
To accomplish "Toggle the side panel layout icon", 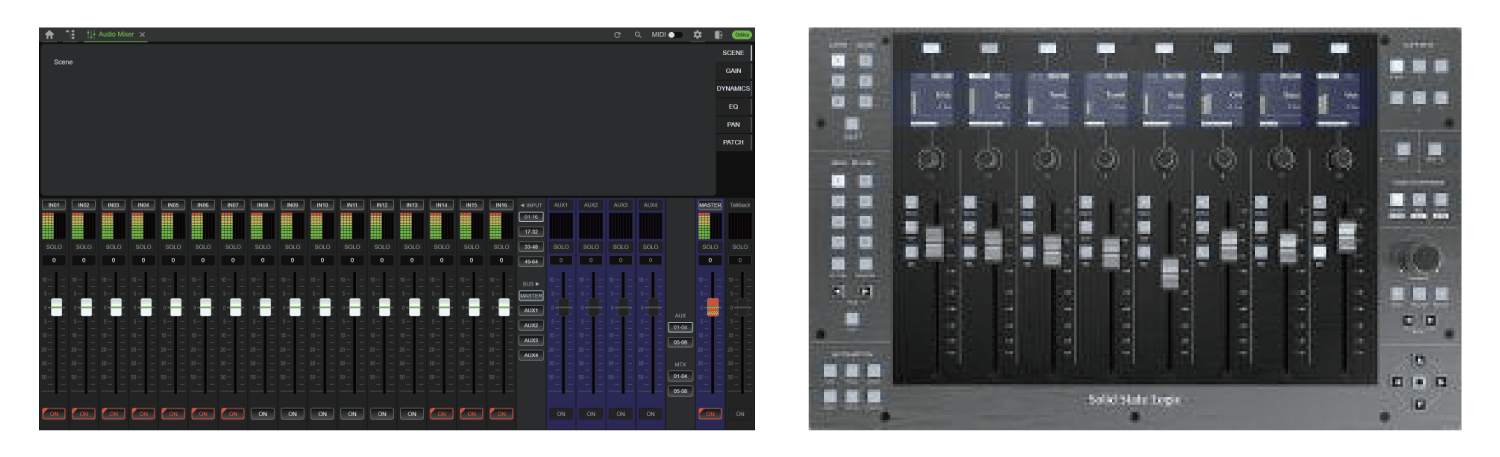I will (x=718, y=35).
